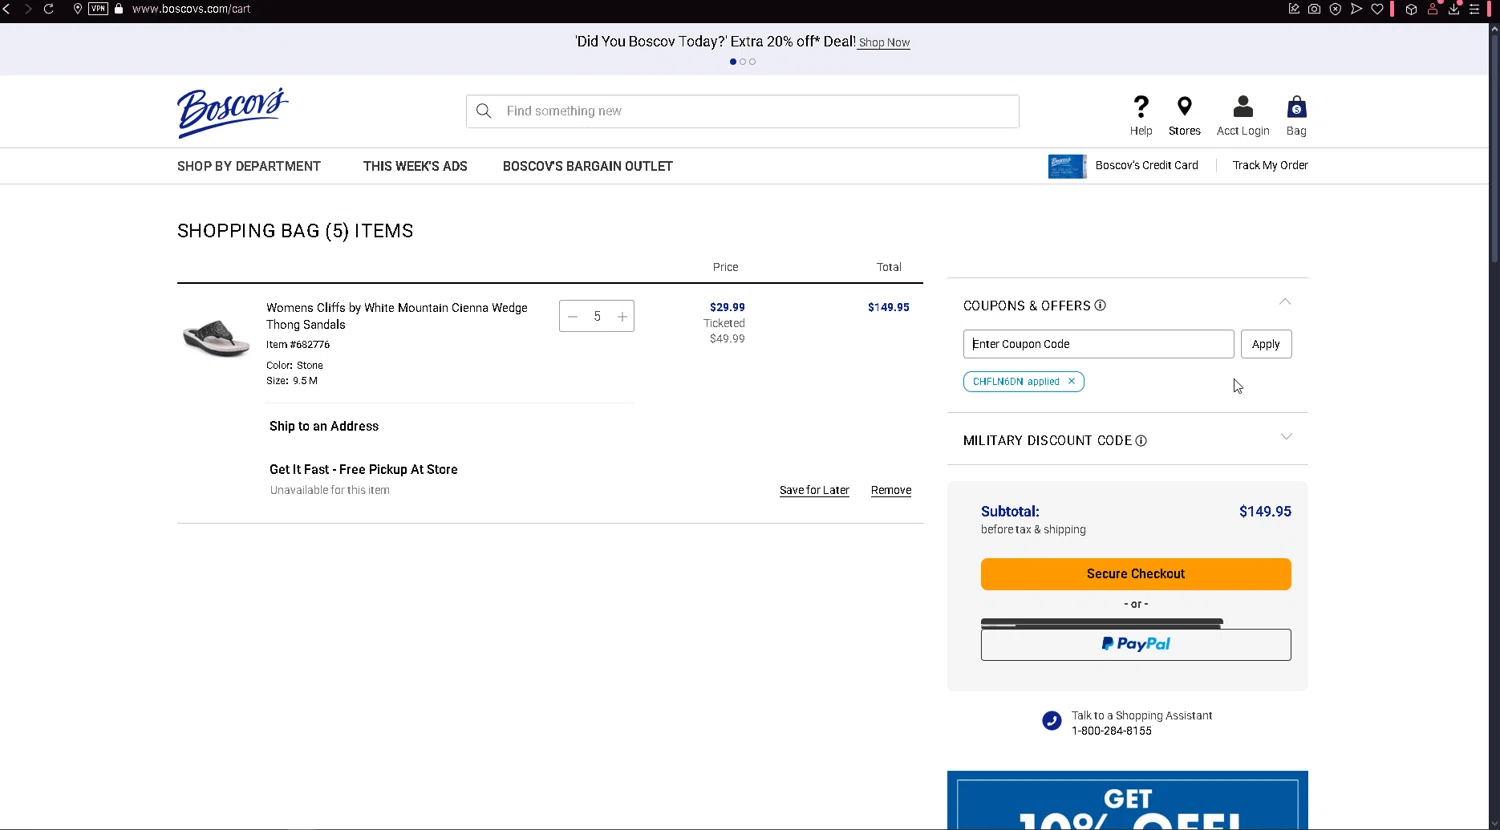Open the Stores location pin icon

pos(1184,106)
